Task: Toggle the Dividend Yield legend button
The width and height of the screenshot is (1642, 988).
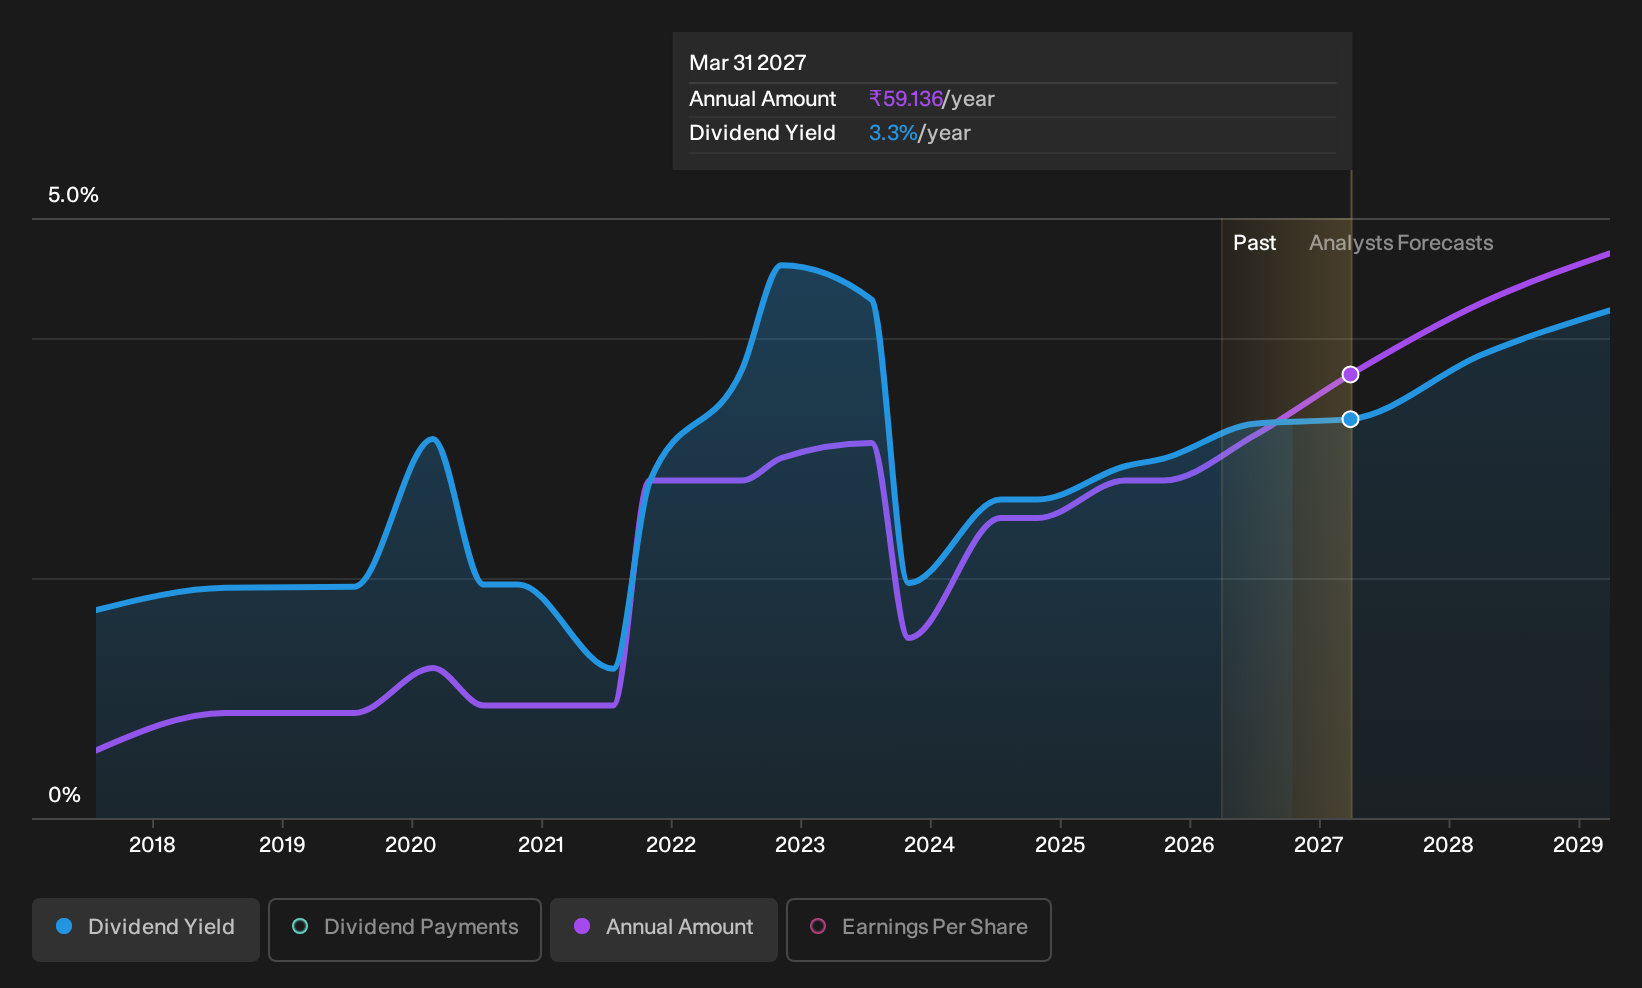Action: tap(146, 930)
